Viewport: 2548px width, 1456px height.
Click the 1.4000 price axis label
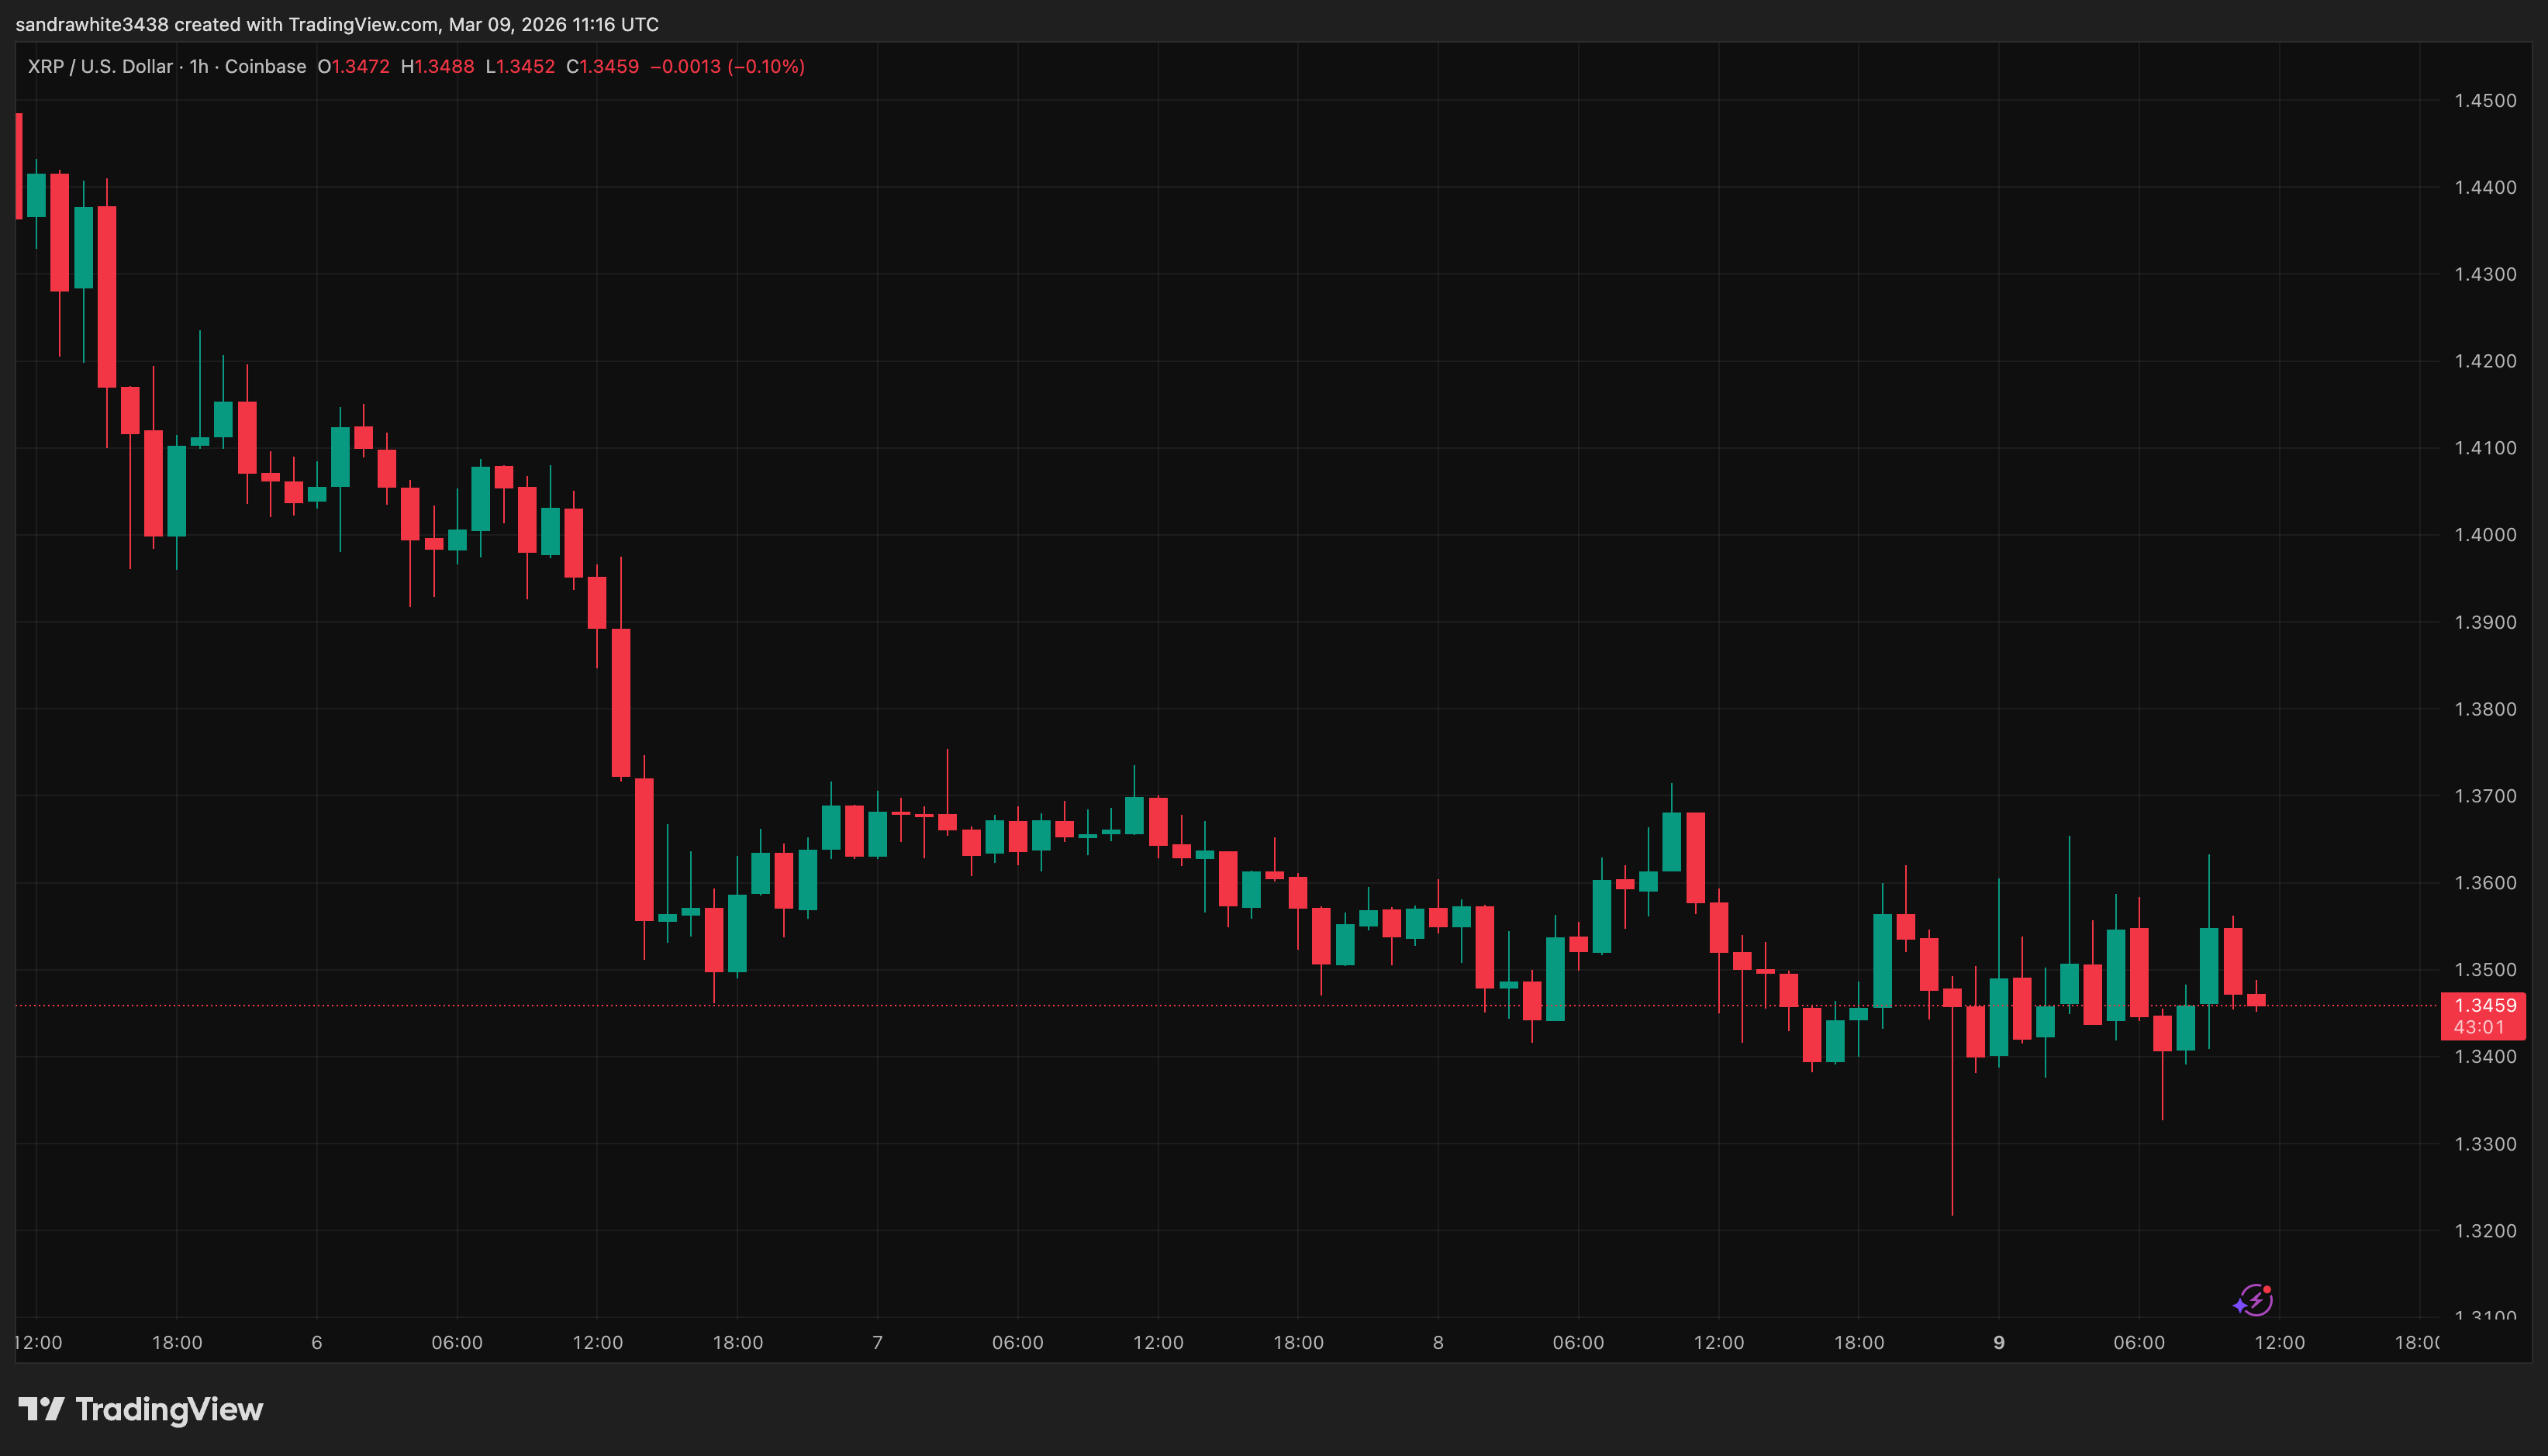point(2485,535)
